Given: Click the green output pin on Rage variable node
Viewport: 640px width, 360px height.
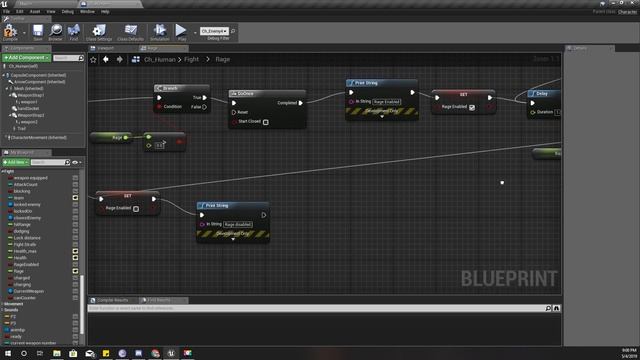Looking at the screenshot, I should [126, 138].
